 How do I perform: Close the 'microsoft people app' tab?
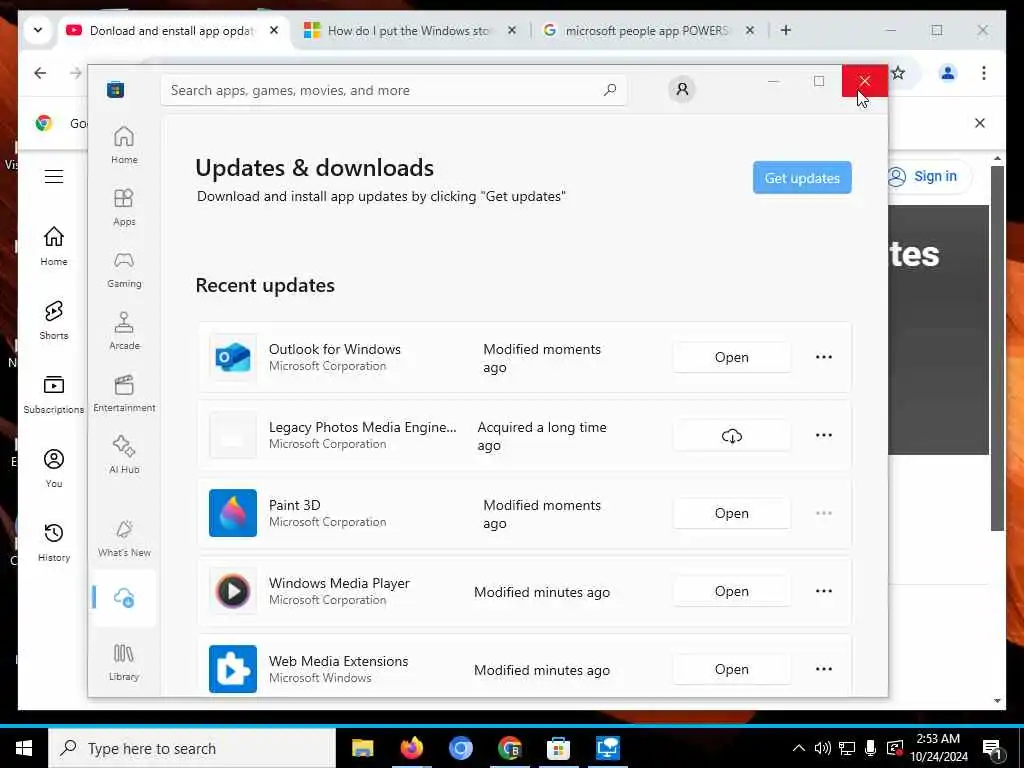pos(750,30)
